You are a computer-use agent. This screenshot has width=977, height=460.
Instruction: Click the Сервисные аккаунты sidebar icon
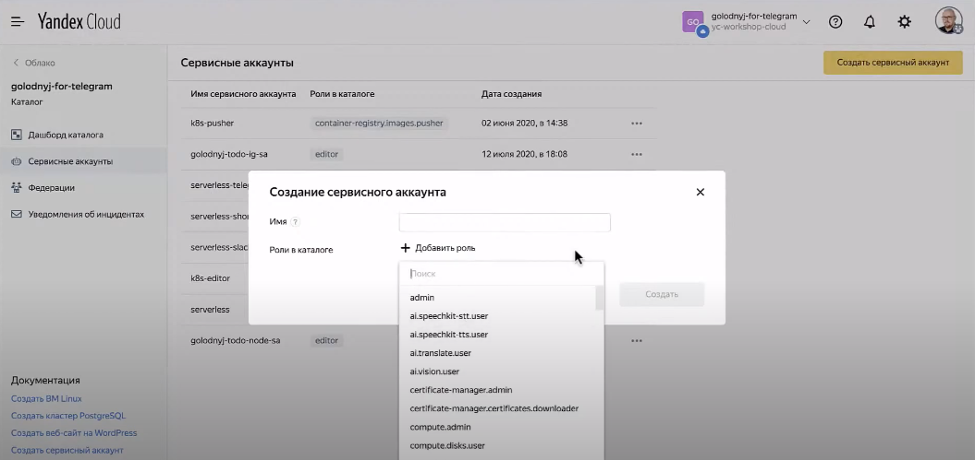click(16, 161)
